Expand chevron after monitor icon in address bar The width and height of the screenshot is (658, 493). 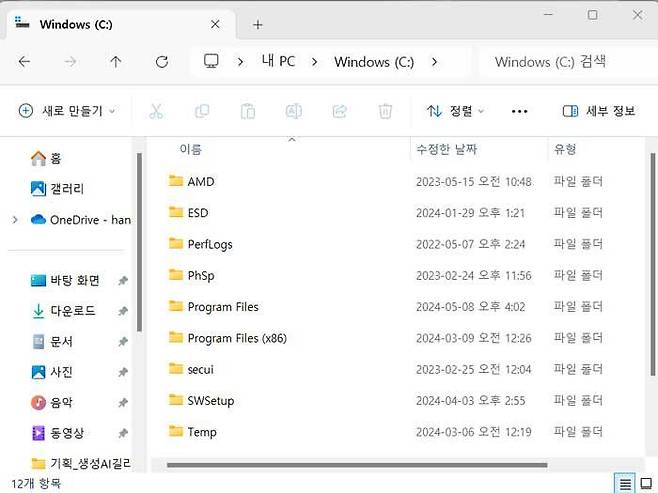coord(240,62)
